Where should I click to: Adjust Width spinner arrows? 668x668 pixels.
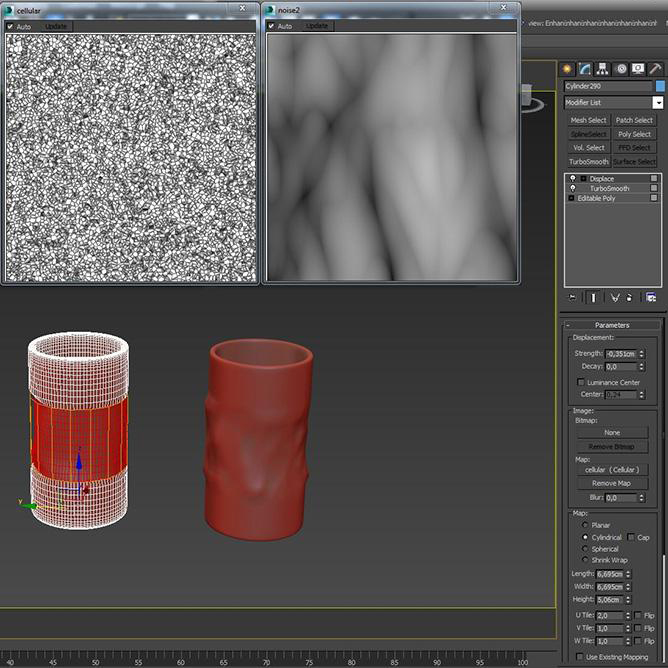pos(628,587)
